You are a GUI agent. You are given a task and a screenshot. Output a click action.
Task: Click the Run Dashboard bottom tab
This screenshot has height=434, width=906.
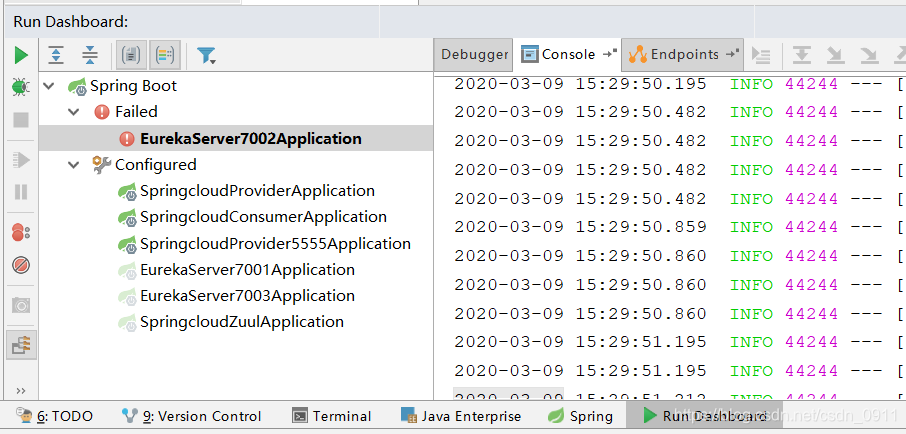pos(704,416)
